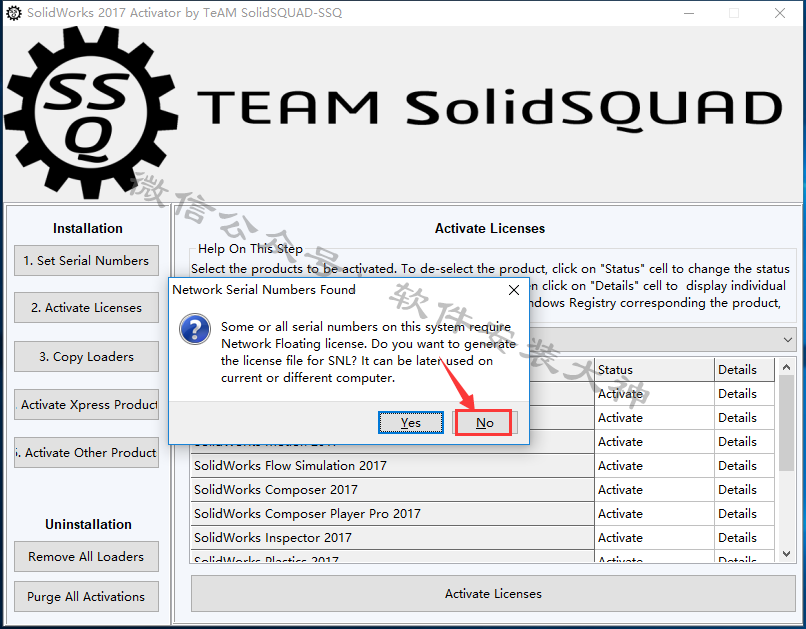The image size is (806, 629).
Task: Minimize the SolidWorks 2017 Activator window
Action: [689, 13]
